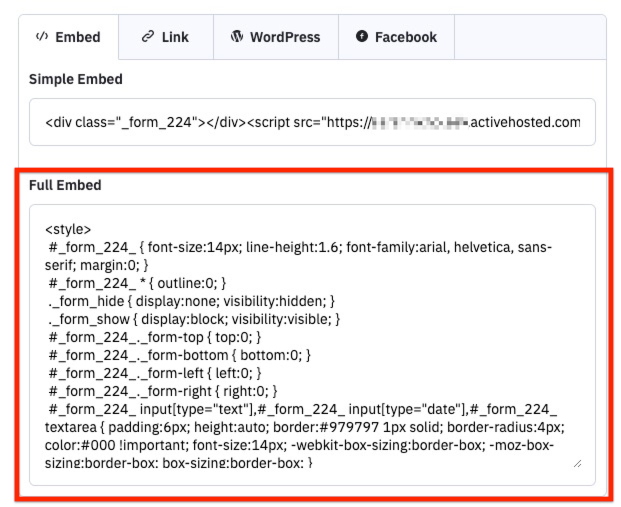621x507 pixels.
Task: Open the Link tab
Action: click(x=165, y=37)
